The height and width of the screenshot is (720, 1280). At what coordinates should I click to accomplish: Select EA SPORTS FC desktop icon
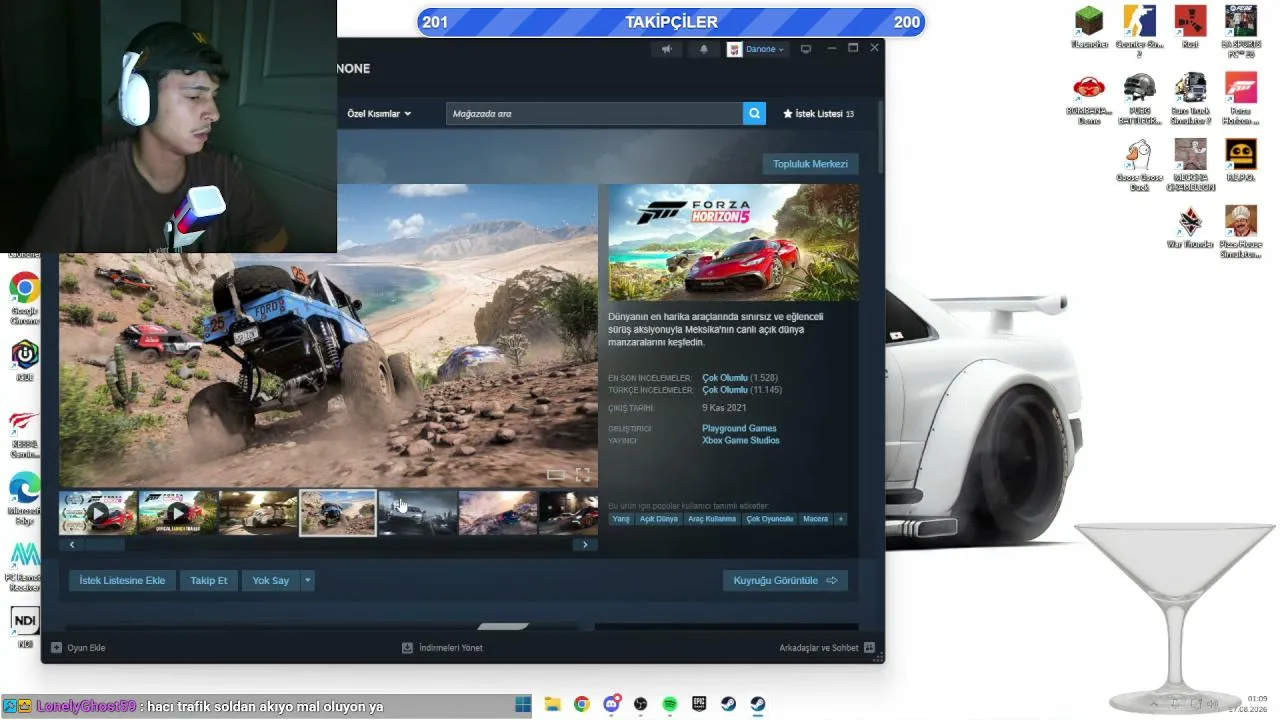tap(1241, 32)
